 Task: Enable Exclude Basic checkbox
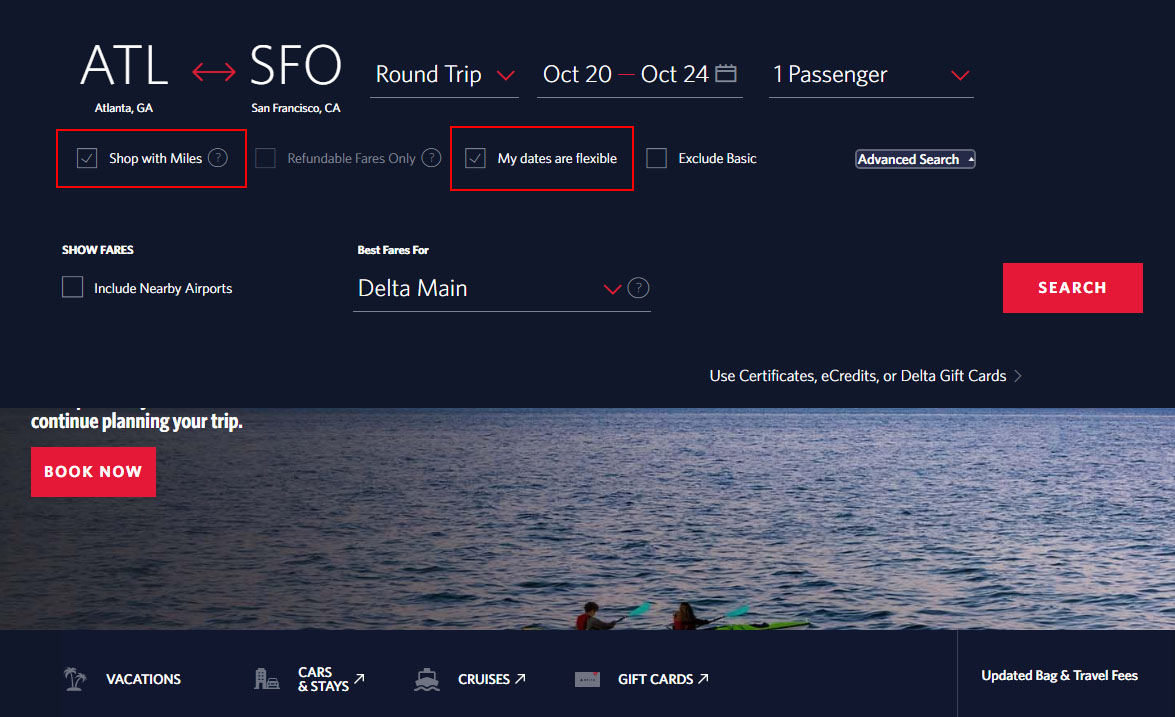click(657, 158)
